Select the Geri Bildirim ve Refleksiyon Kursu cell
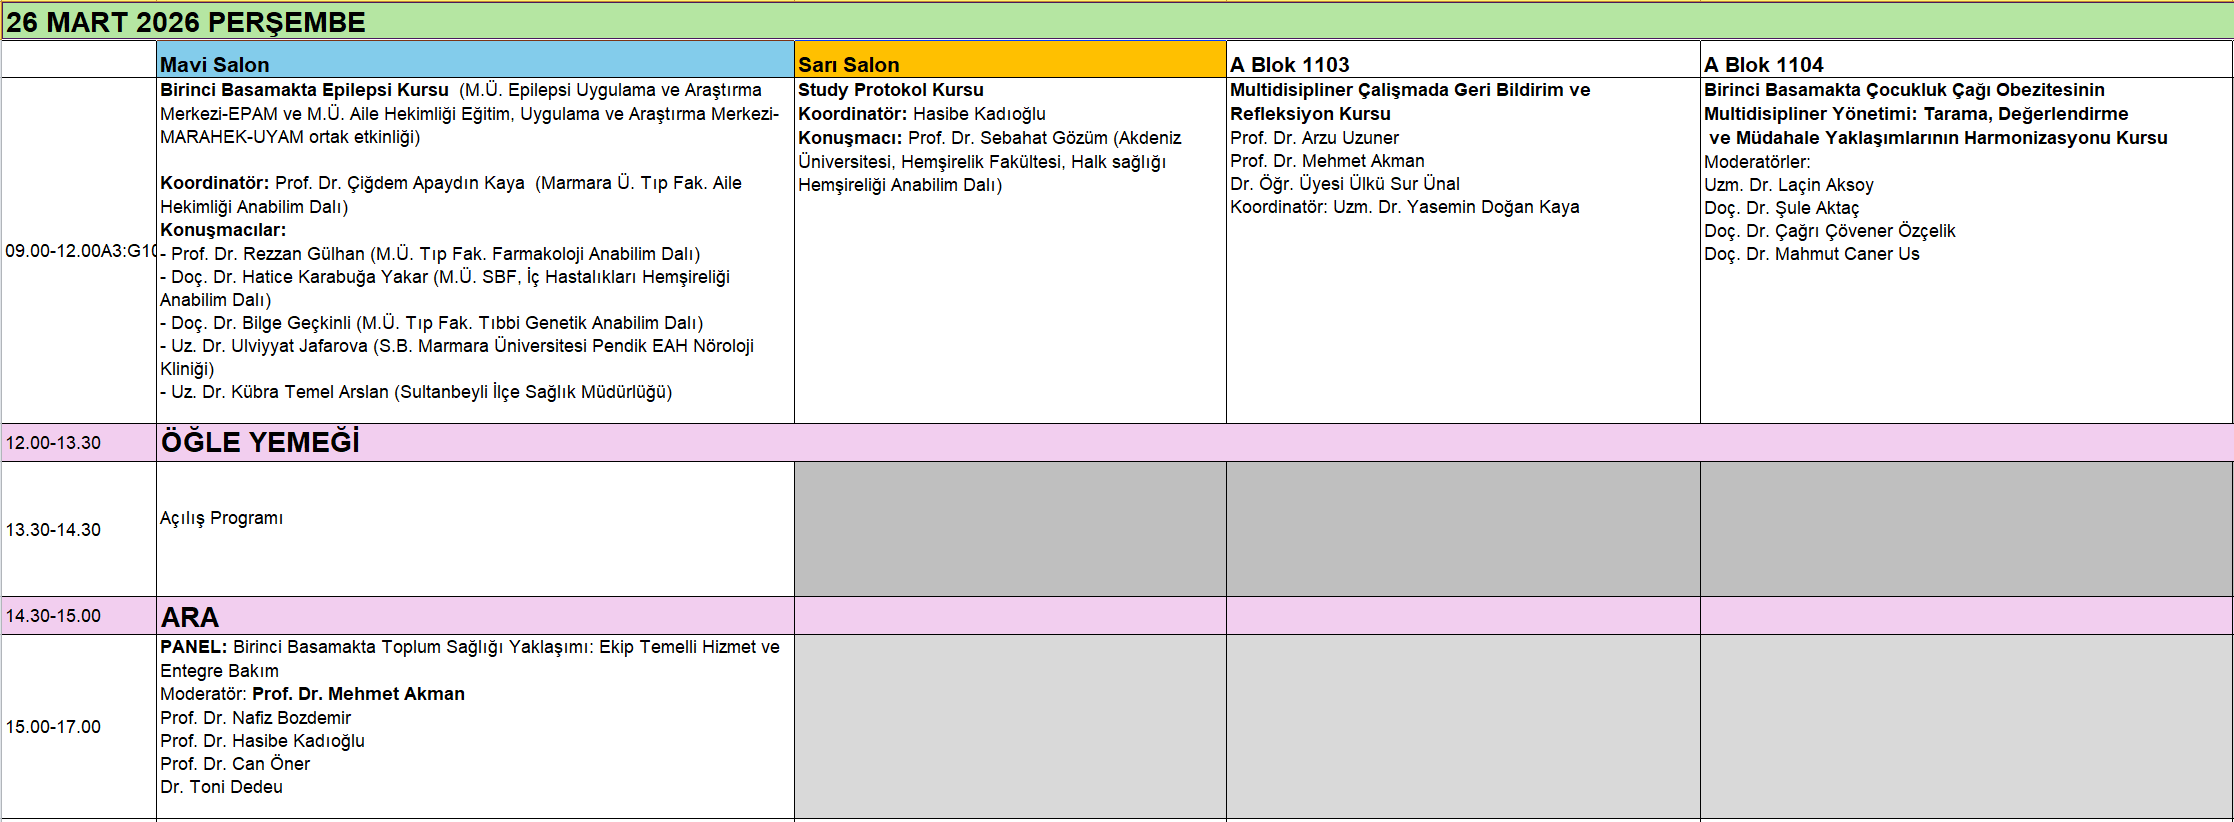The image size is (2234, 822). click(x=1462, y=250)
